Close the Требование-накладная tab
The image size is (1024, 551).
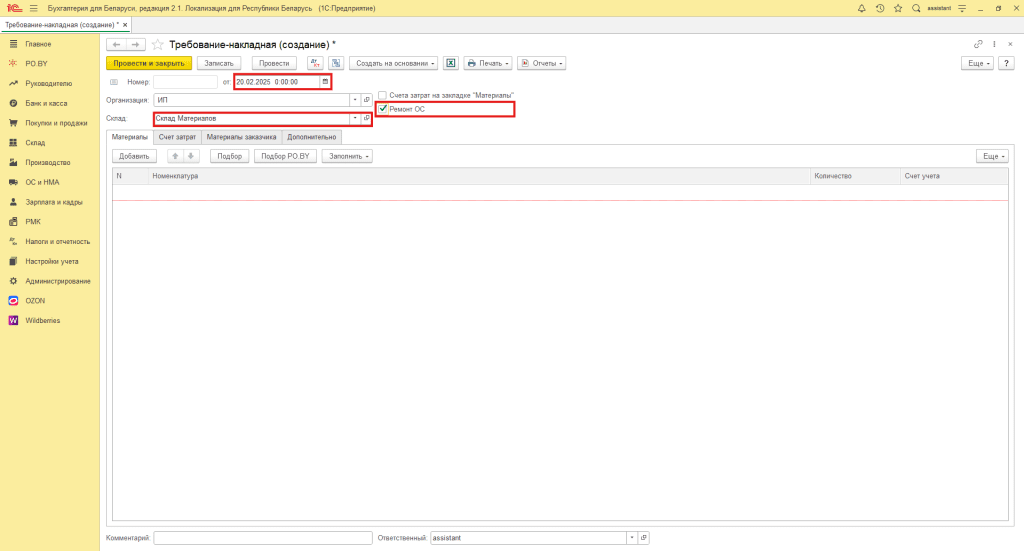coord(125,25)
